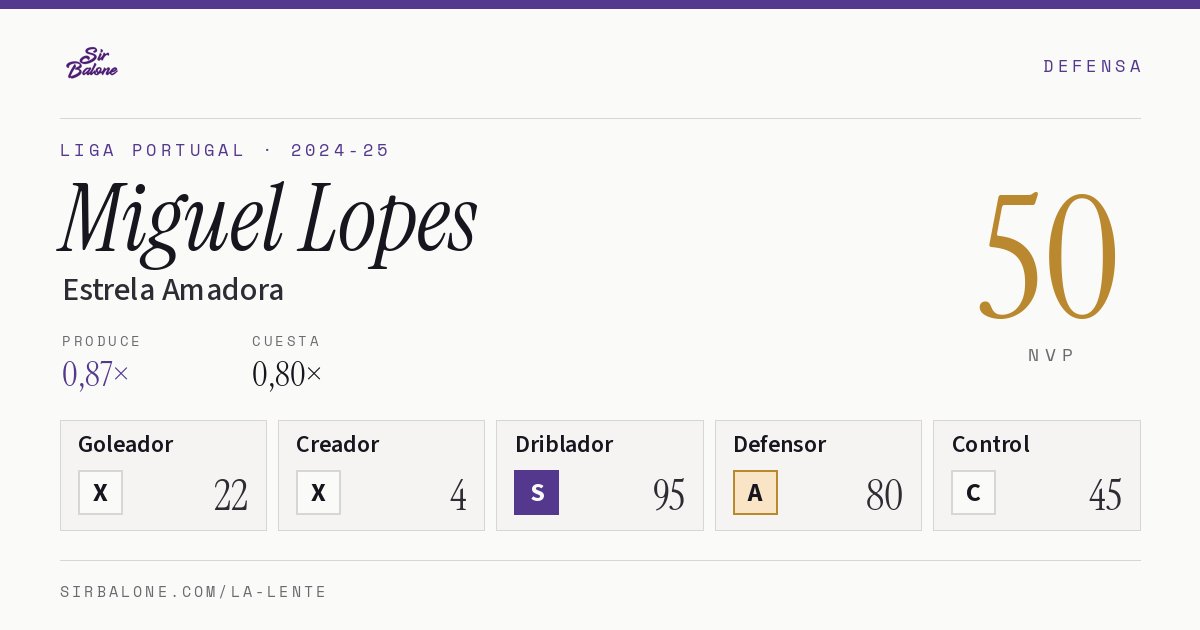This screenshot has height=630, width=1200.
Task: Click the A grade badge under Defensor
Action: [755, 492]
